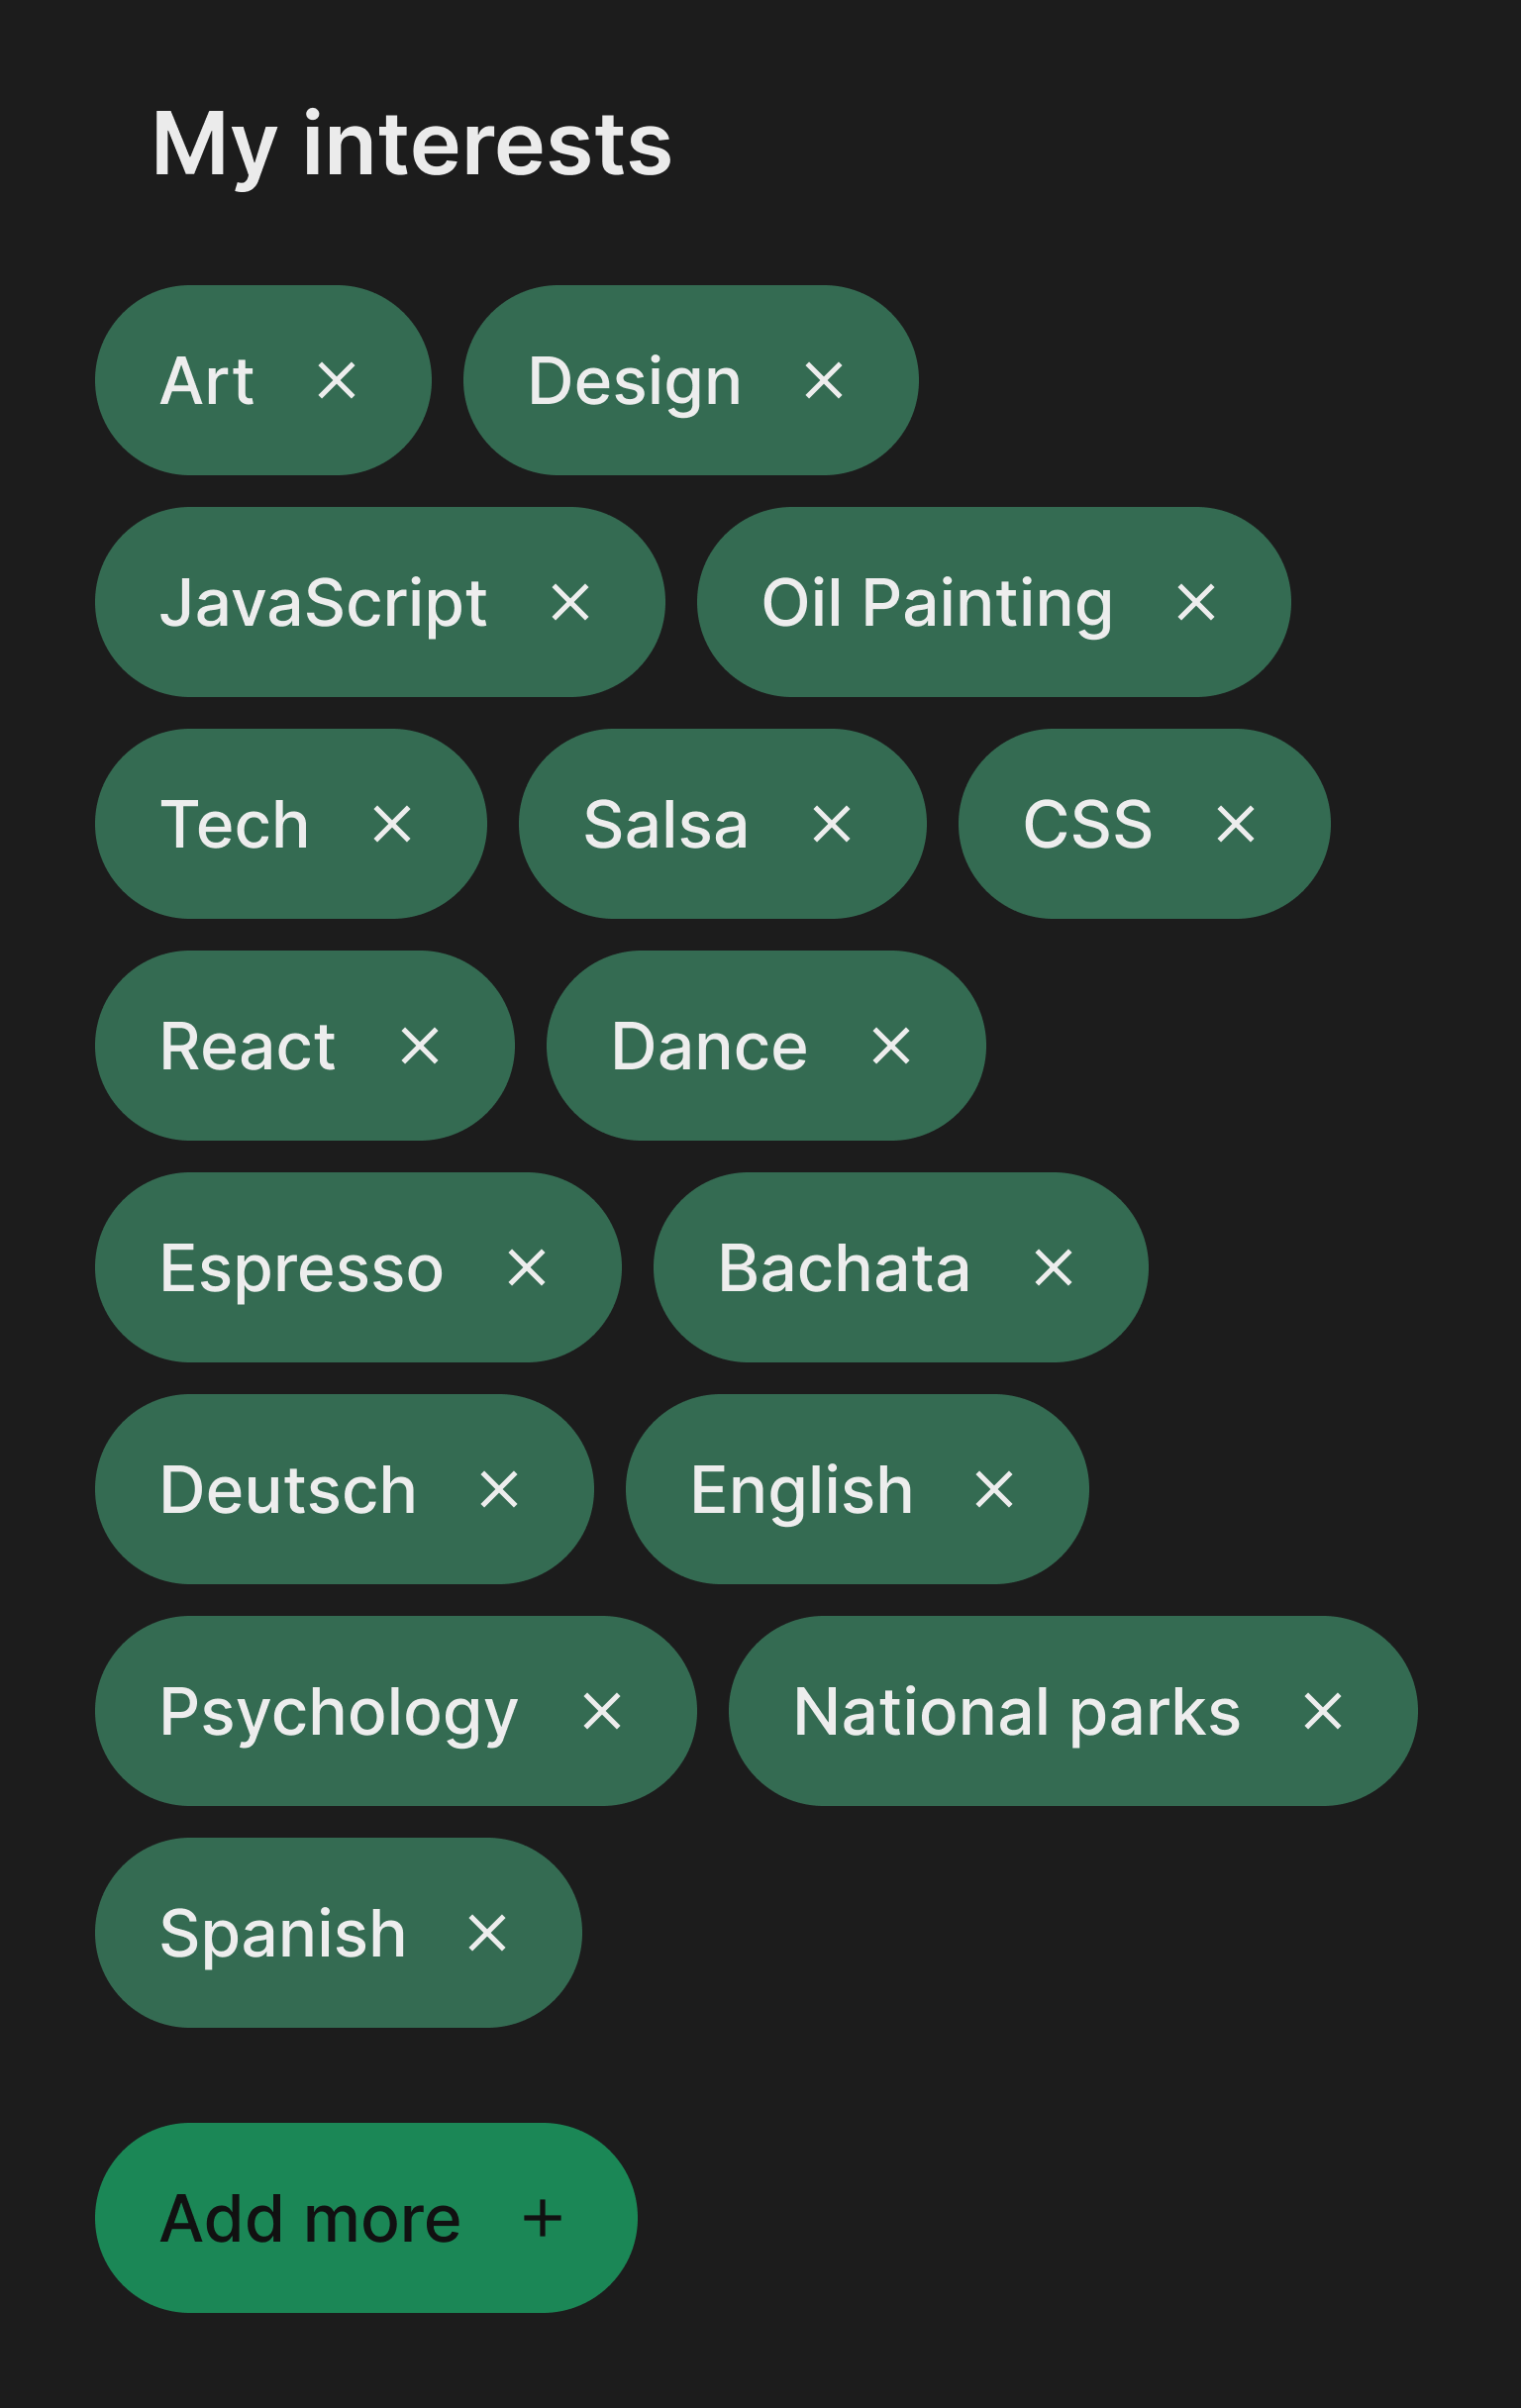This screenshot has width=1521, height=2408.
Task: Dismiss the English tag
Action: (x=994, y=1490)
